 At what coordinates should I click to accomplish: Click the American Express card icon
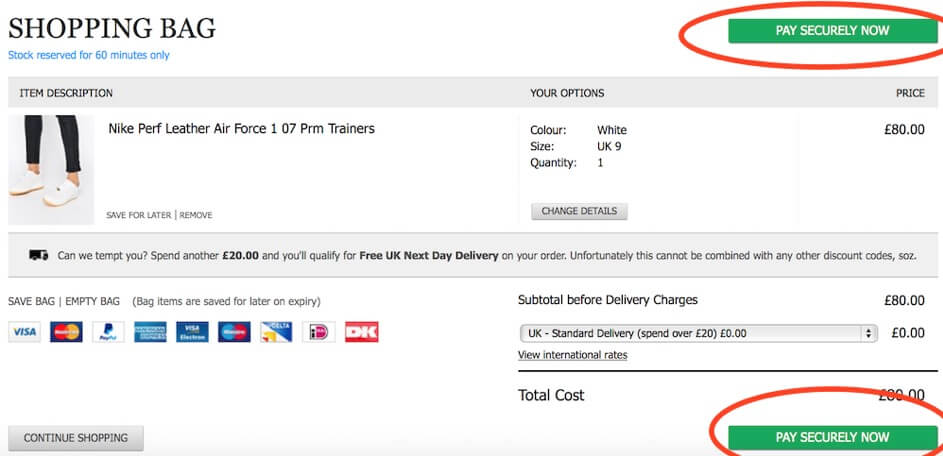(150, 332)
